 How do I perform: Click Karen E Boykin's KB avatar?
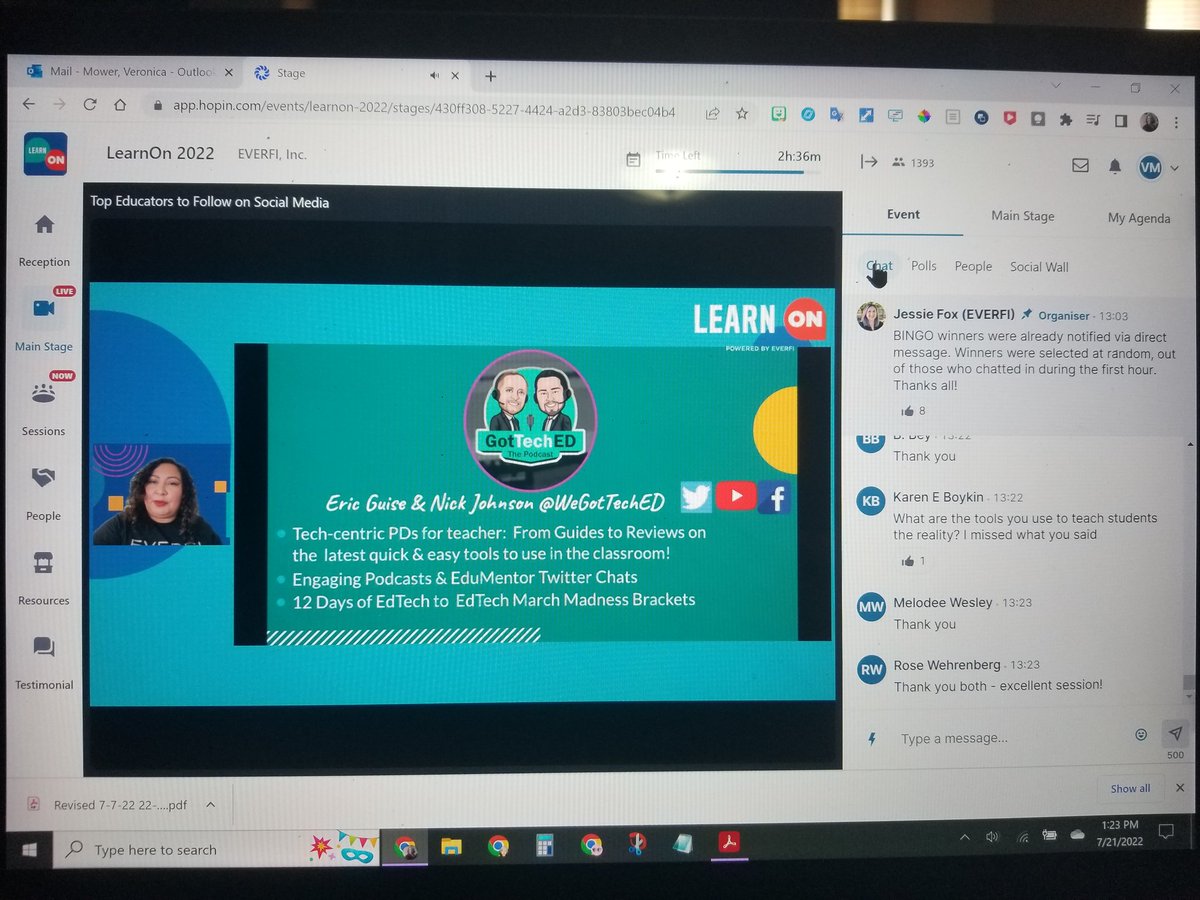[871, 500]
